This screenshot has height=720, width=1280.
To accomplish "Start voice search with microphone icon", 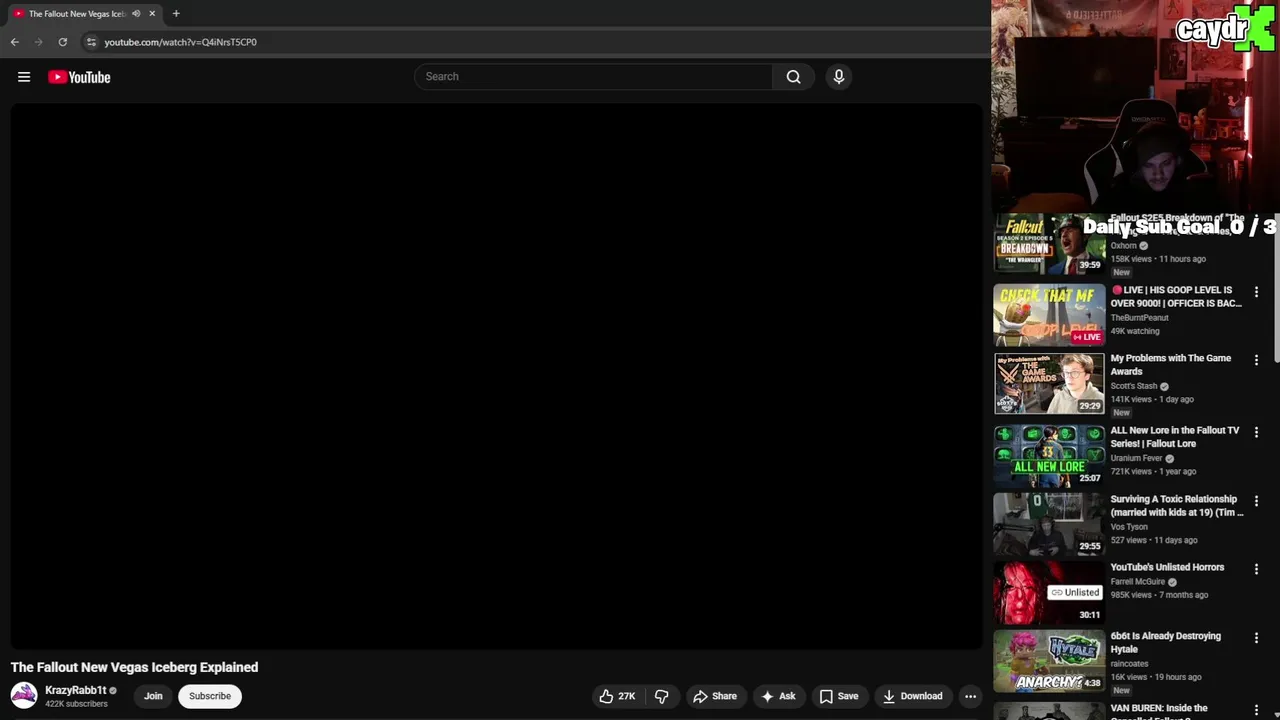I will (839, 77).
